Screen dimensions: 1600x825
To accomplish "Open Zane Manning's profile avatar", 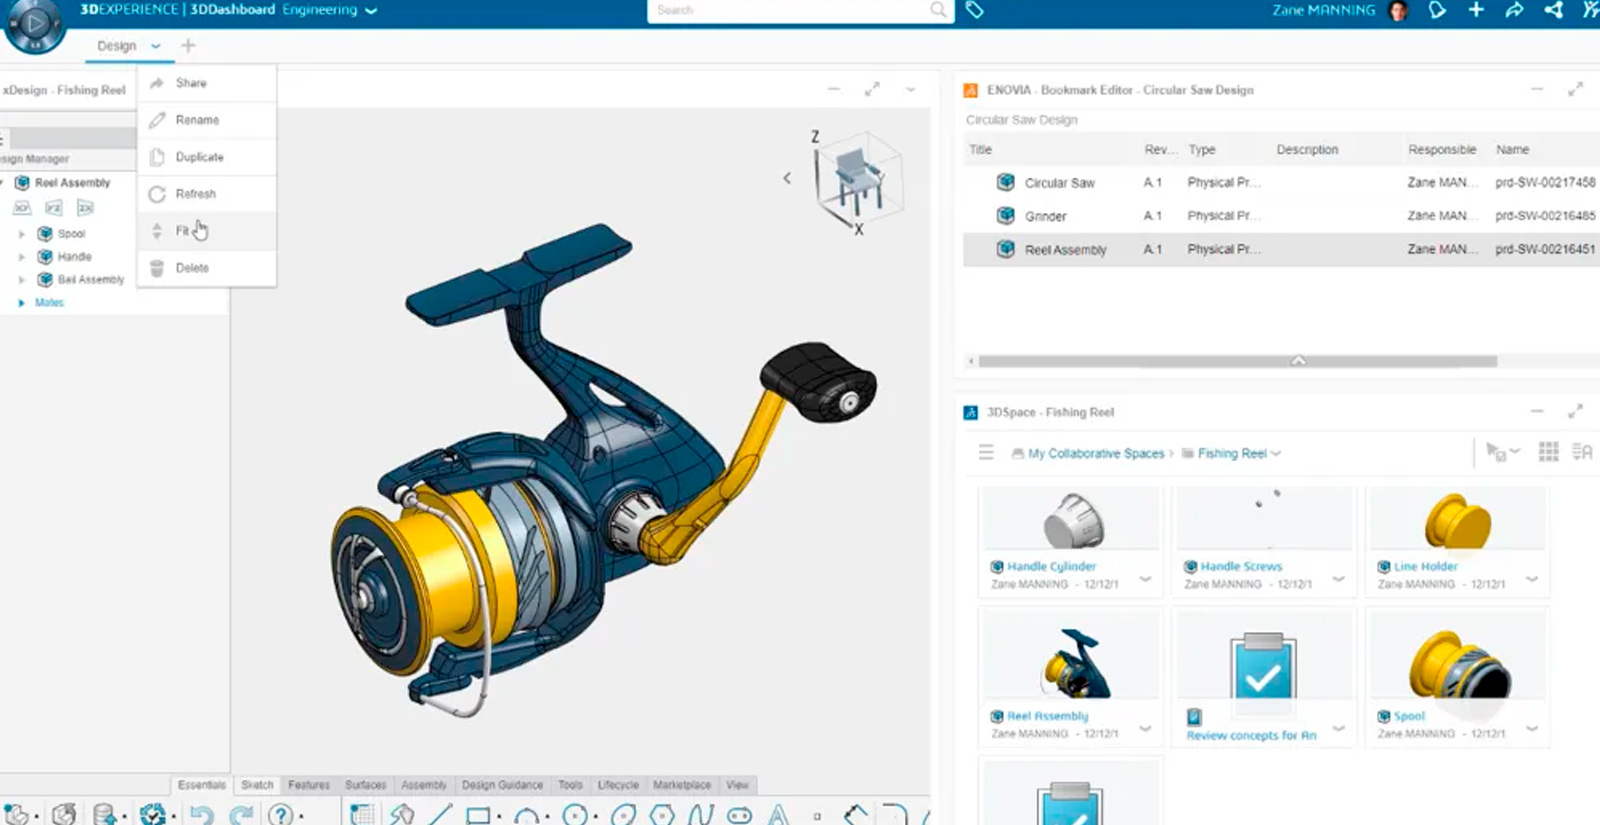I will coord(1398,11).
